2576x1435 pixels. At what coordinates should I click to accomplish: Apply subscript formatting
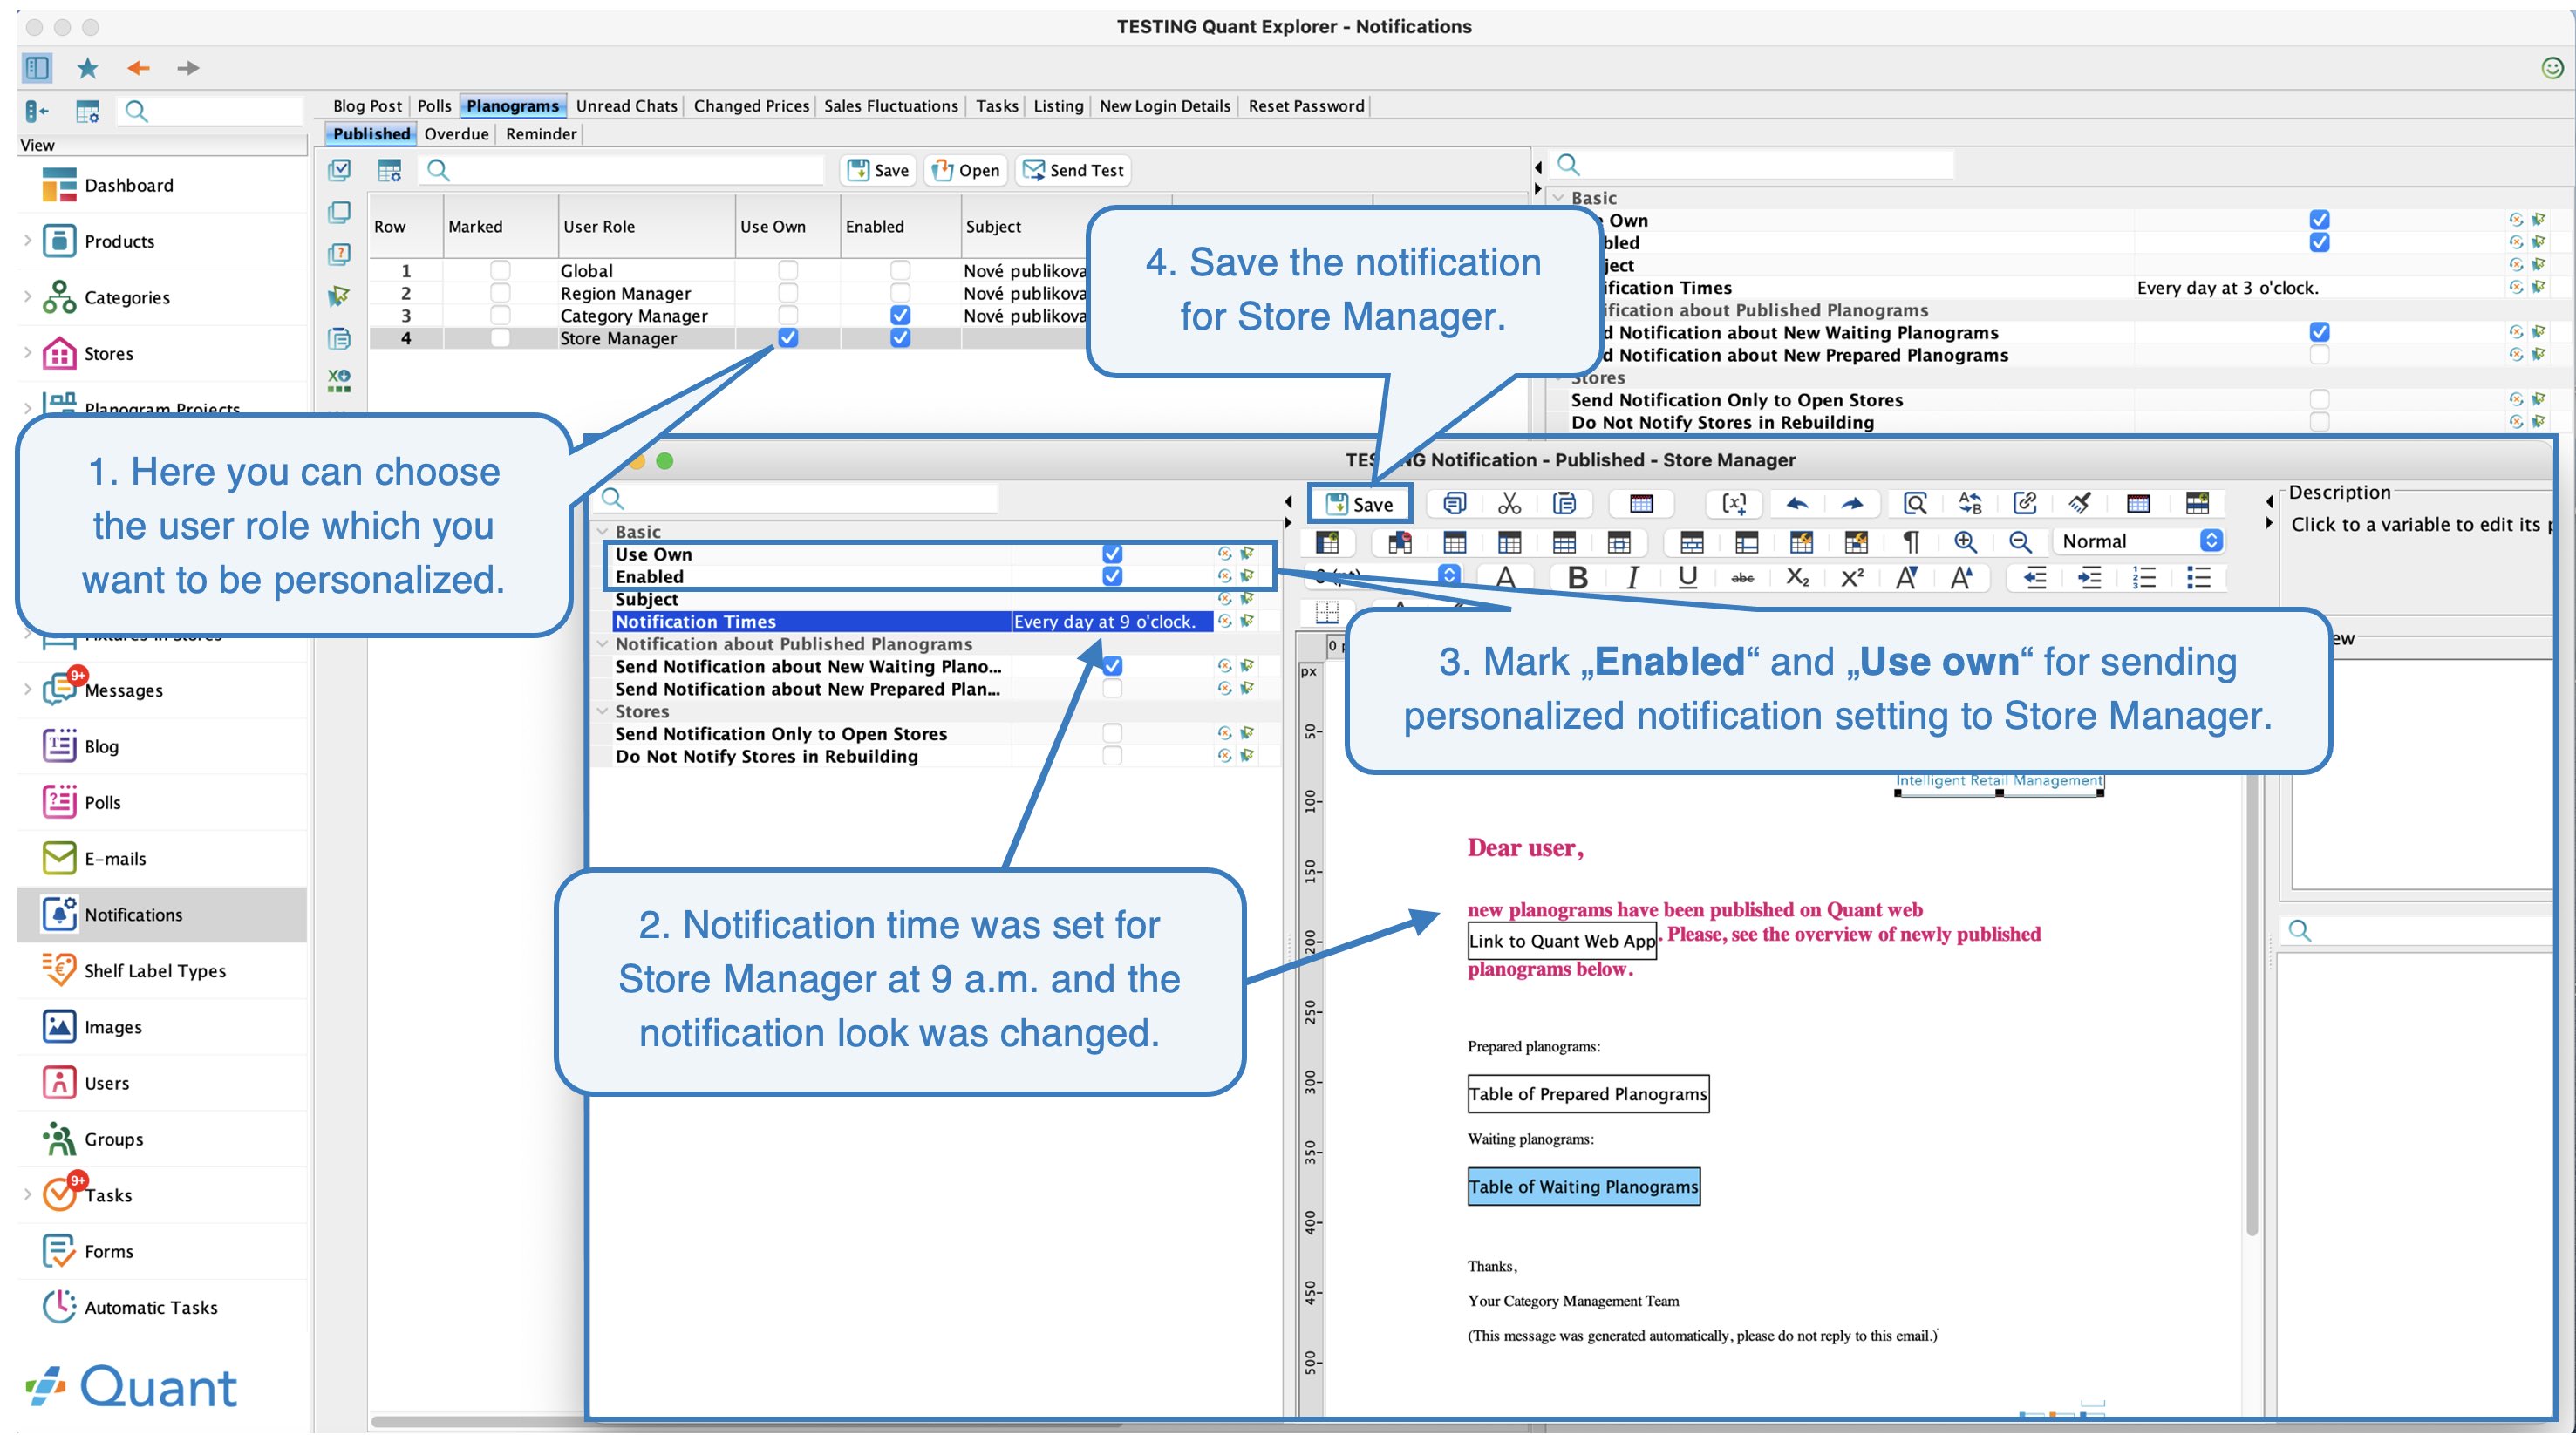click(1797, 577)
